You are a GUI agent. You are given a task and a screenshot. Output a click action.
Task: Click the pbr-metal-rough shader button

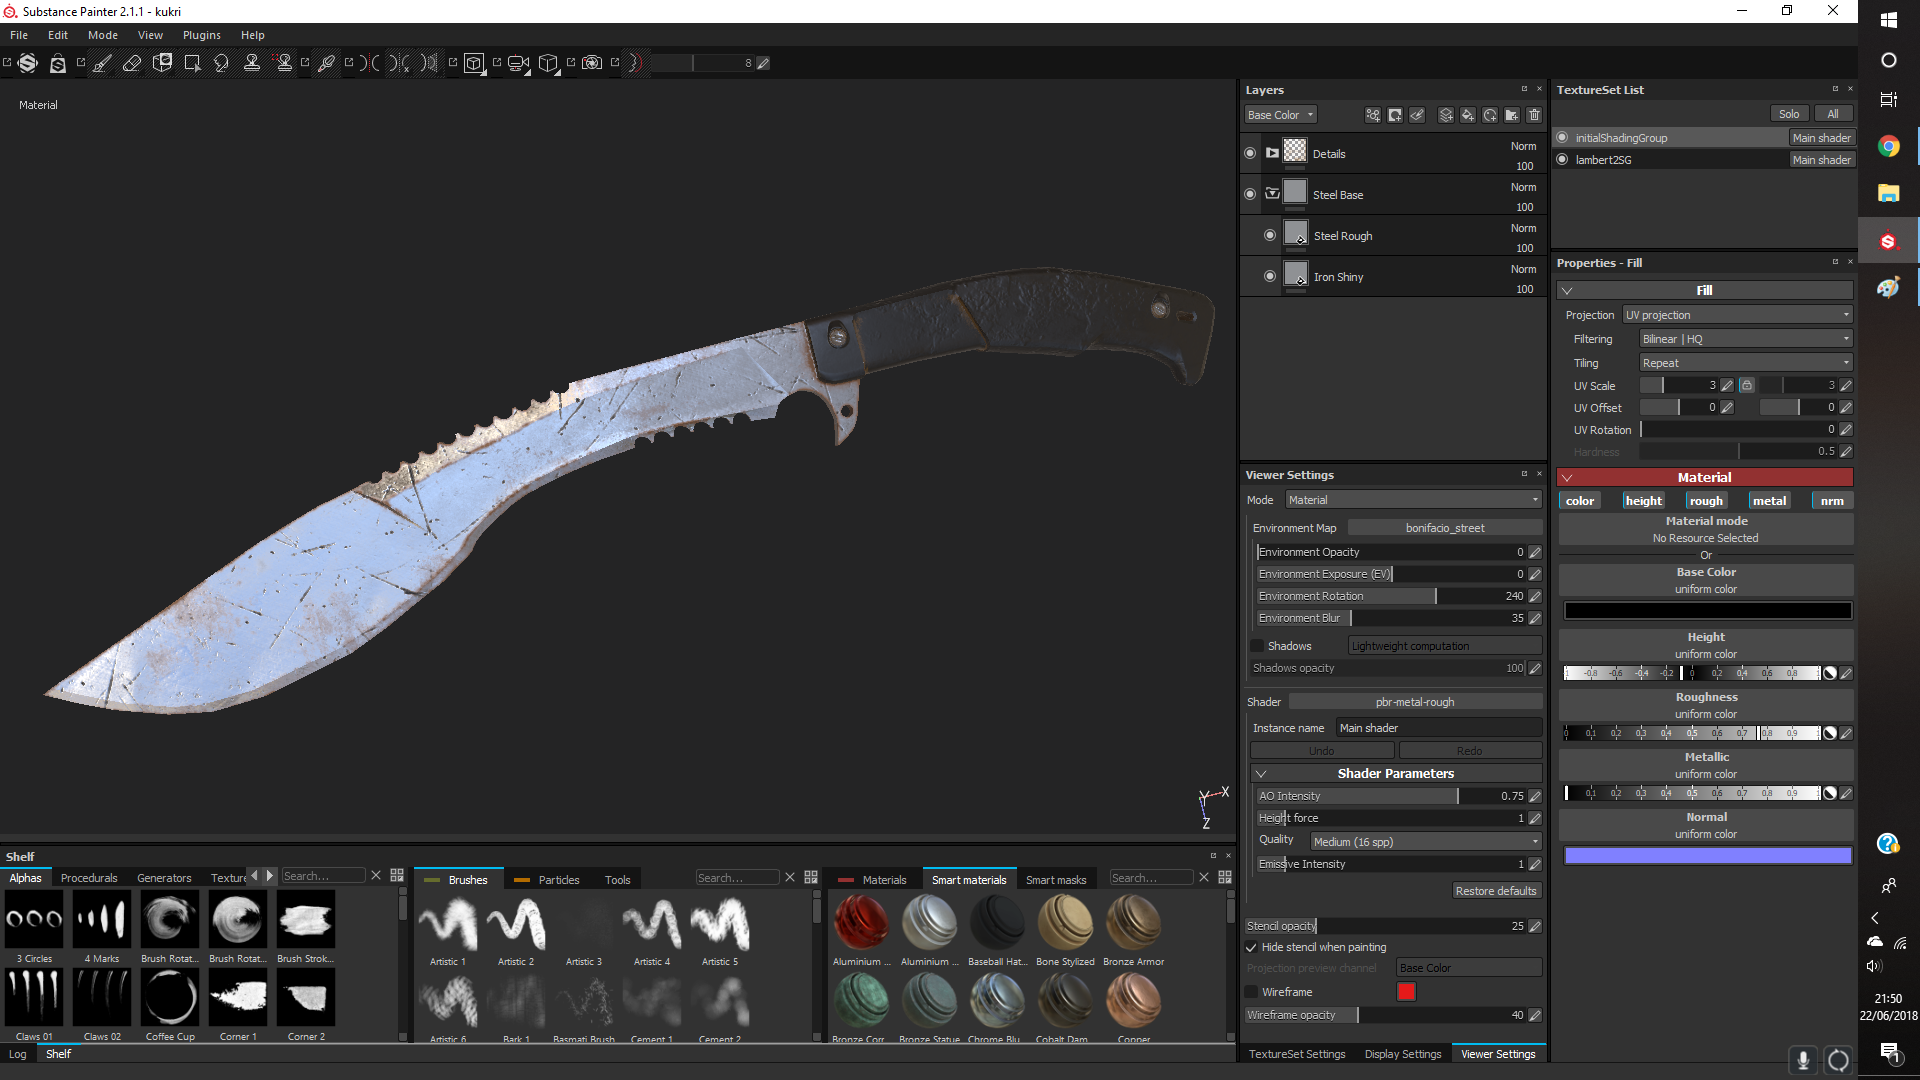pyautogui.click(x=1415, y=702)
